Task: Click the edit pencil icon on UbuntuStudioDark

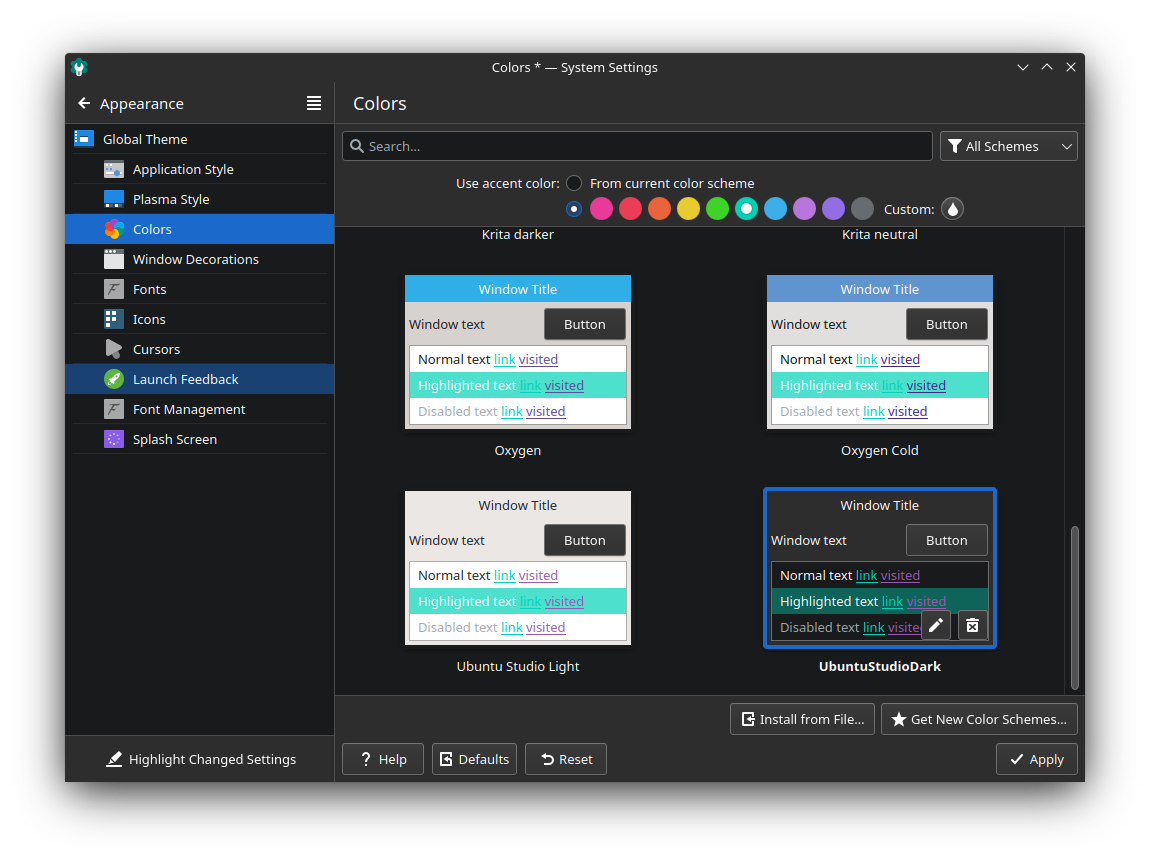Action: click(935, 626)
